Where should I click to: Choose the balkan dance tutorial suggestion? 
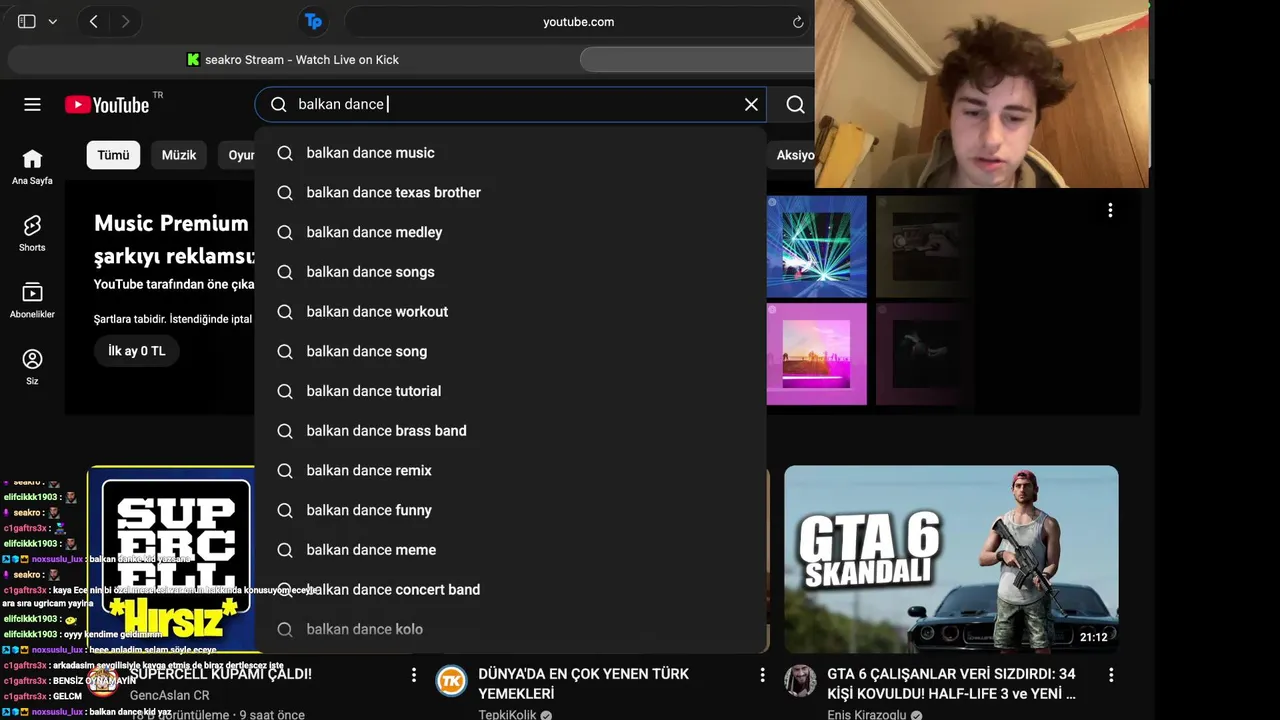click(x=510, y=391)
